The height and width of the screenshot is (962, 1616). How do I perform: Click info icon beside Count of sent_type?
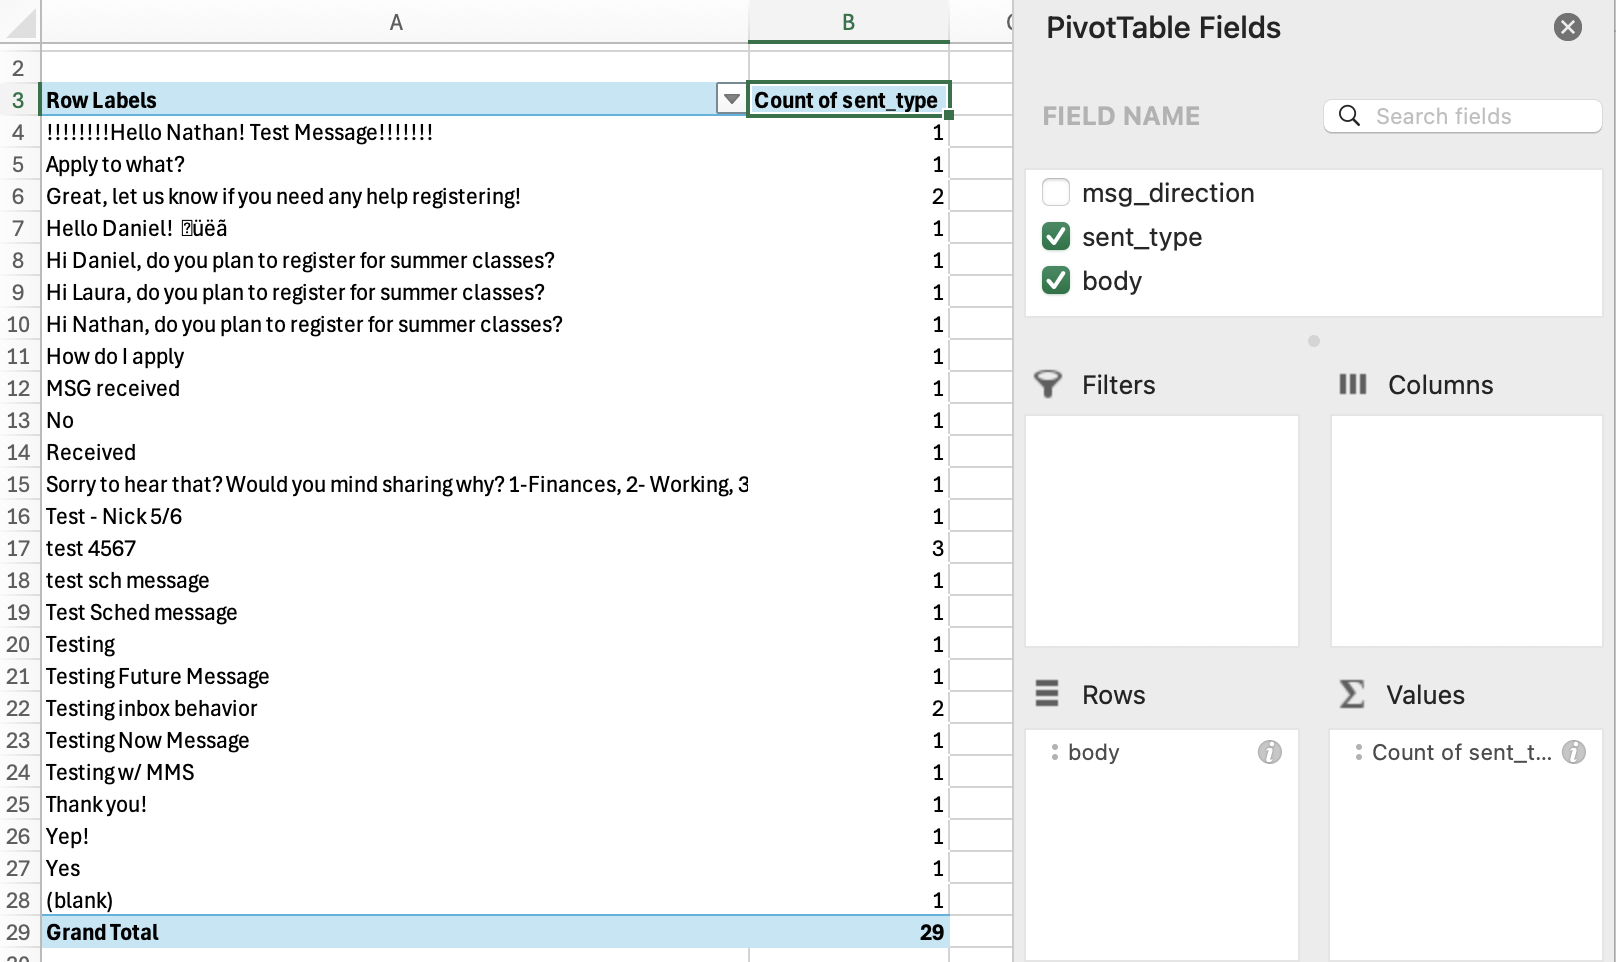click(1573, 752)
